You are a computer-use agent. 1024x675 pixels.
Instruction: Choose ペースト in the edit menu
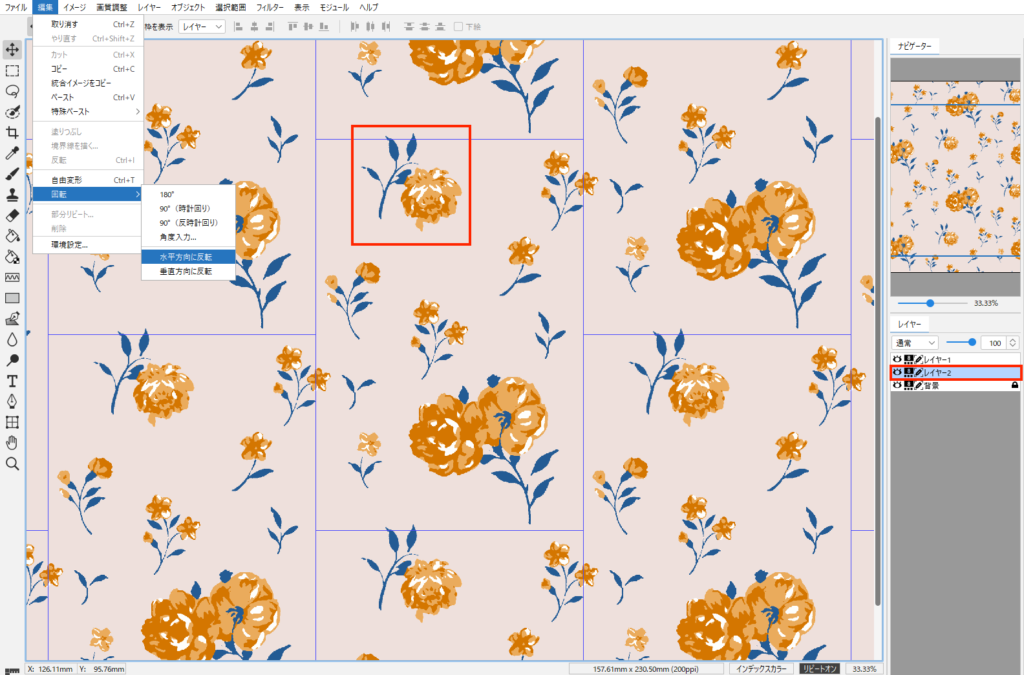coord(88,97)
